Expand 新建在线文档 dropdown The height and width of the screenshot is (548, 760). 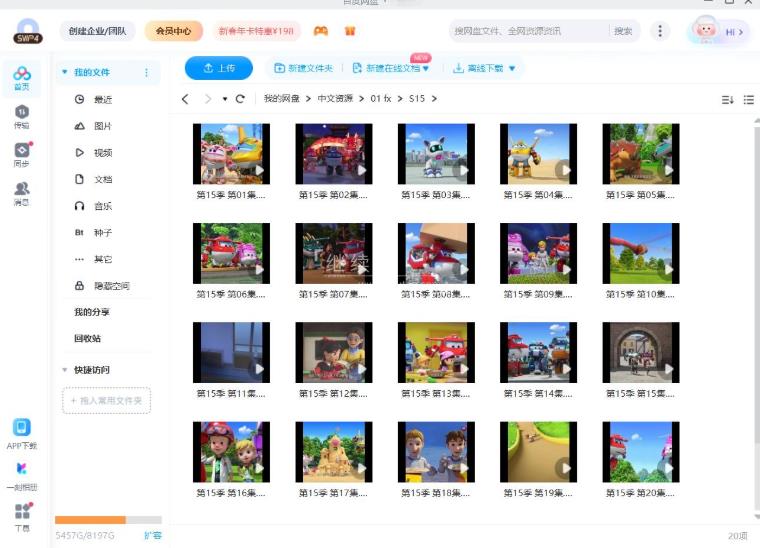(426, 68)
